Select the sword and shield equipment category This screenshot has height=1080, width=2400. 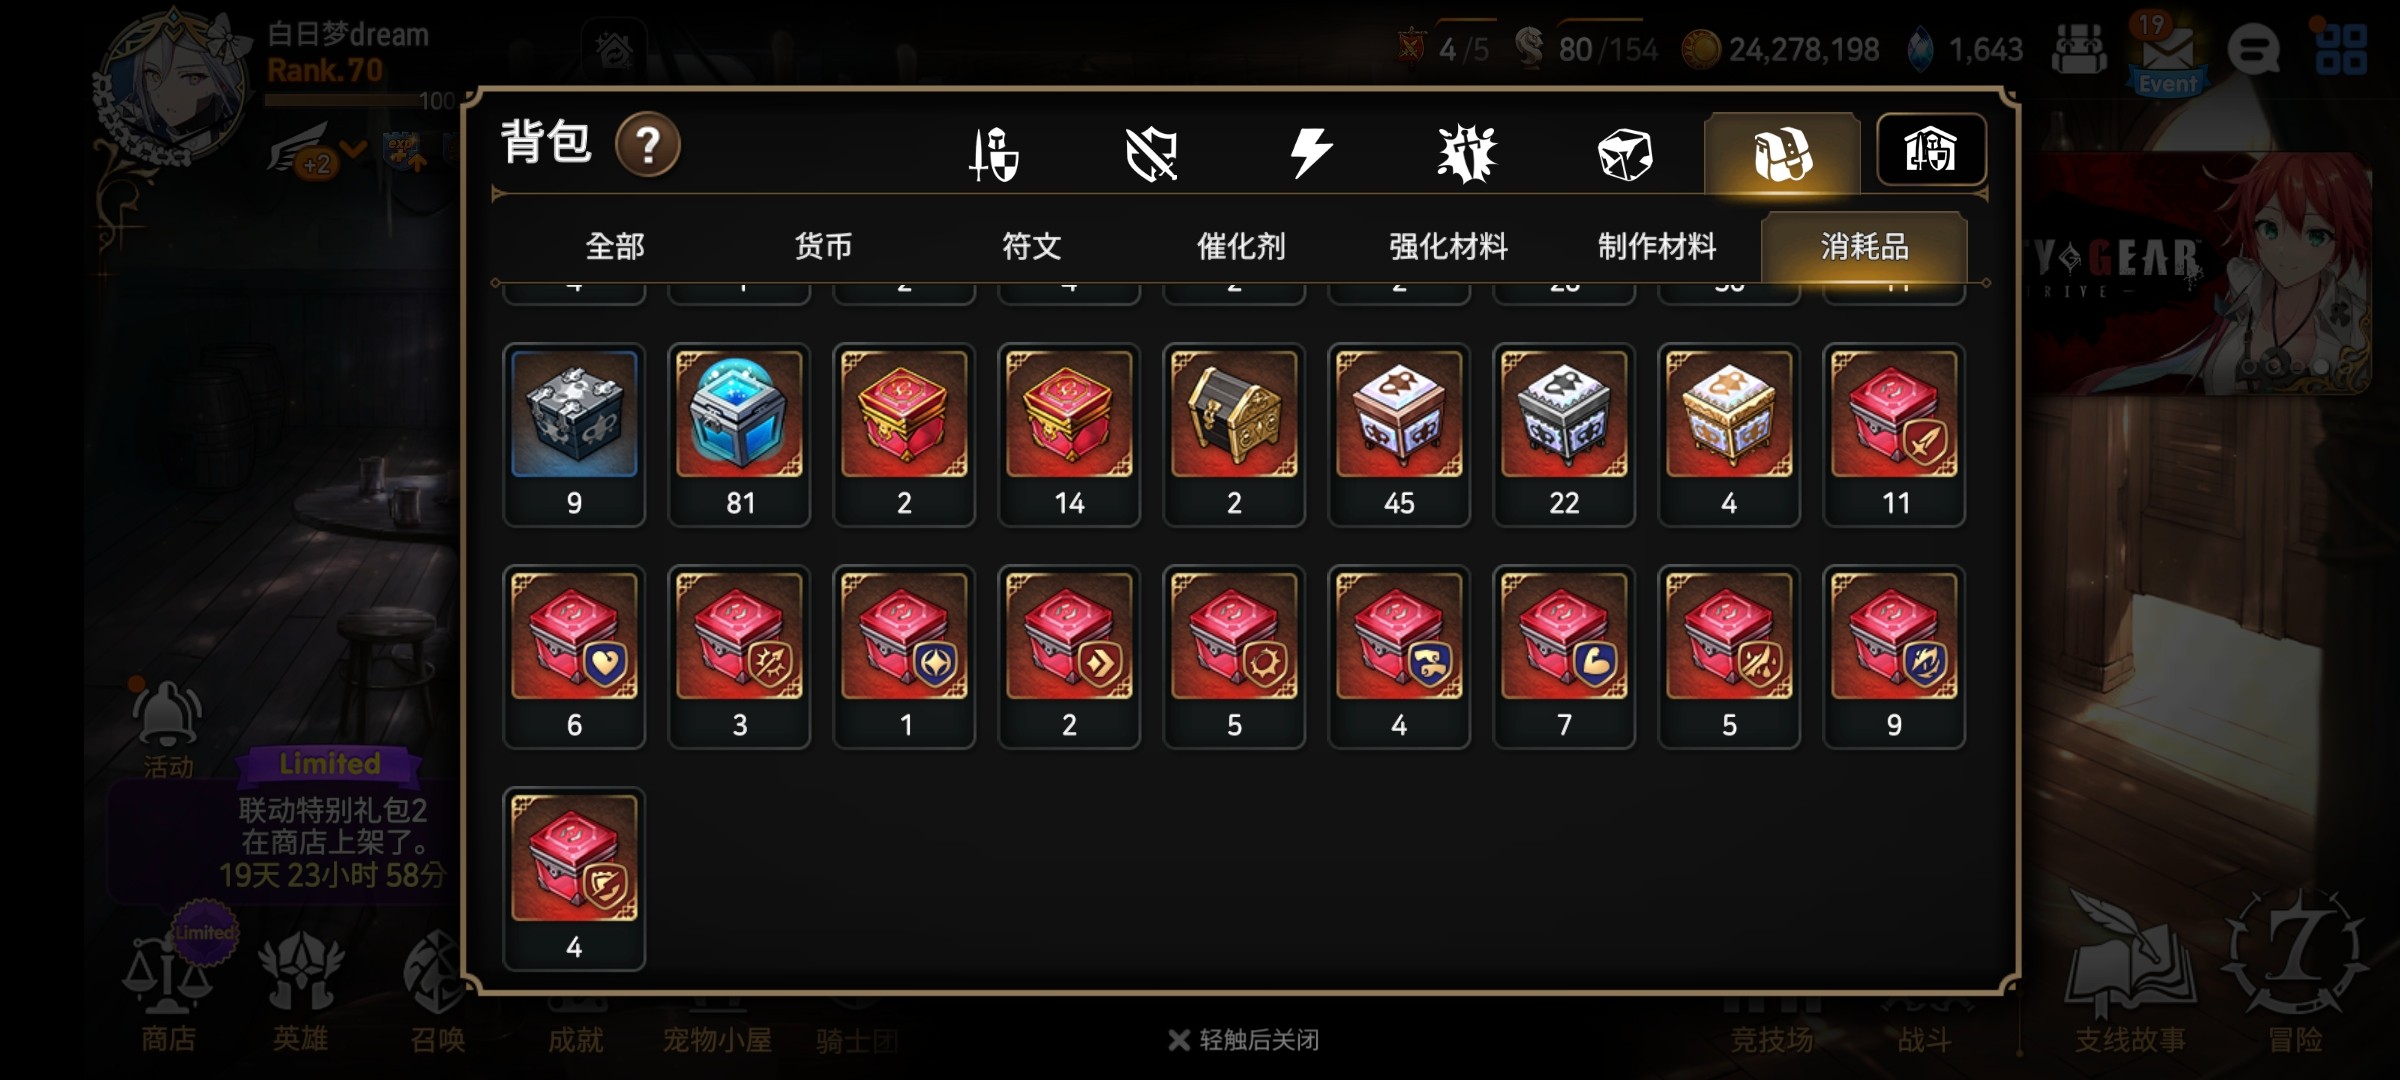click(994, 154)
